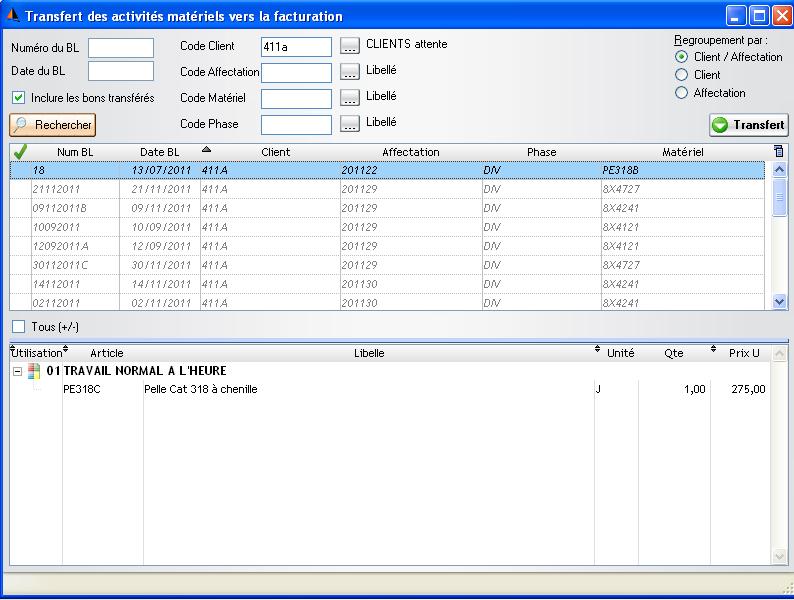The width and height of the screenshot is (794, 600).
Task: Click the green checkmark column header icon
Action: click(x=20, y=151)
